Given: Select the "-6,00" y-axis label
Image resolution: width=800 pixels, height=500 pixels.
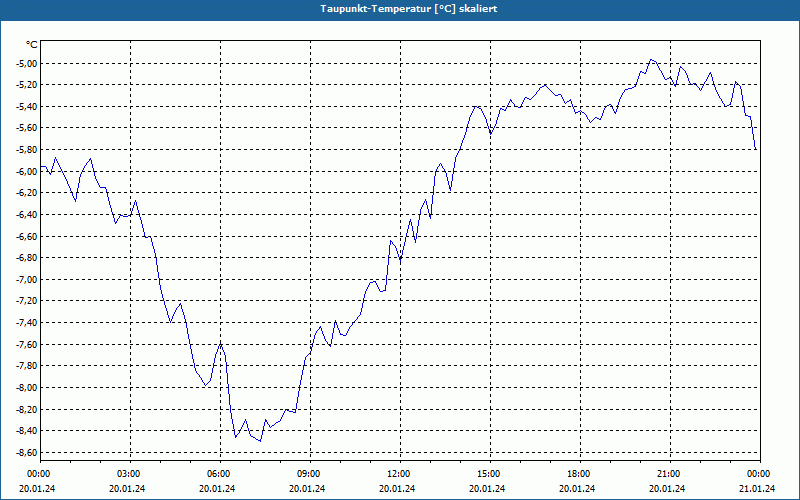Looking at the screenshot, I should pyautogui.click(x=26, y=171).
